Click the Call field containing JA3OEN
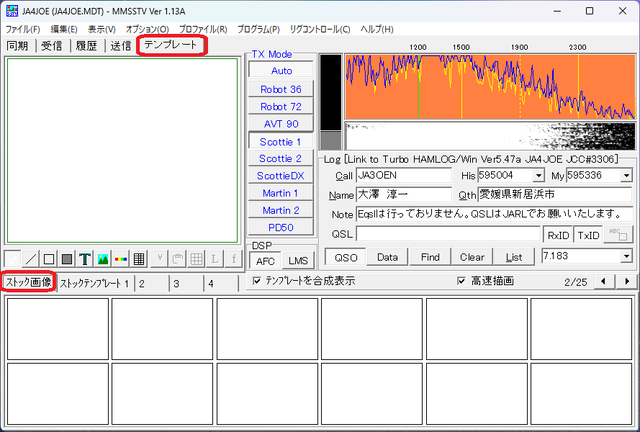 click(x=404, y=176)
